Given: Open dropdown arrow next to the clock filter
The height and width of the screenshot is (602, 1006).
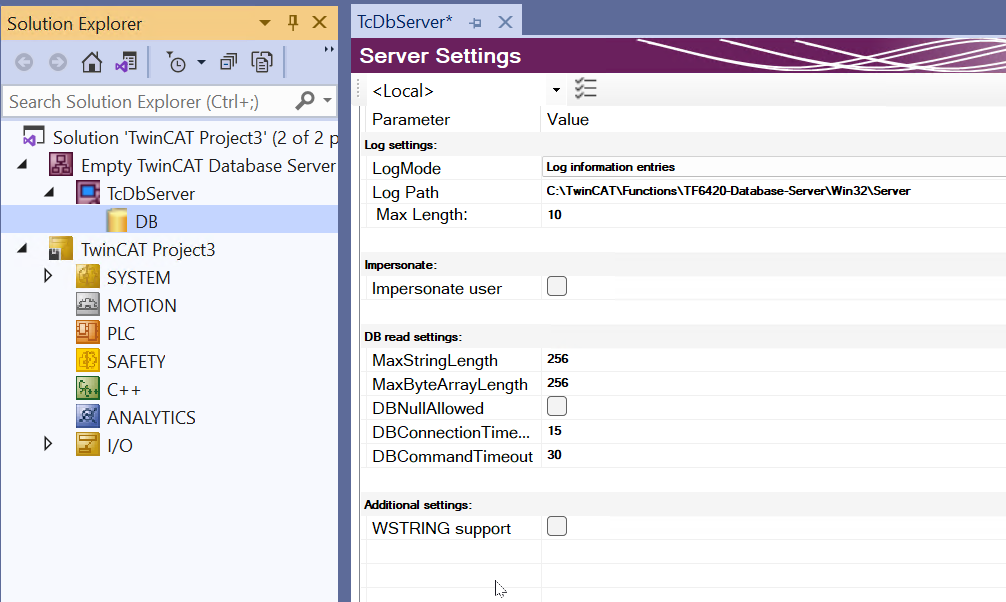Looking at the screenshot, I should [201, 62].
